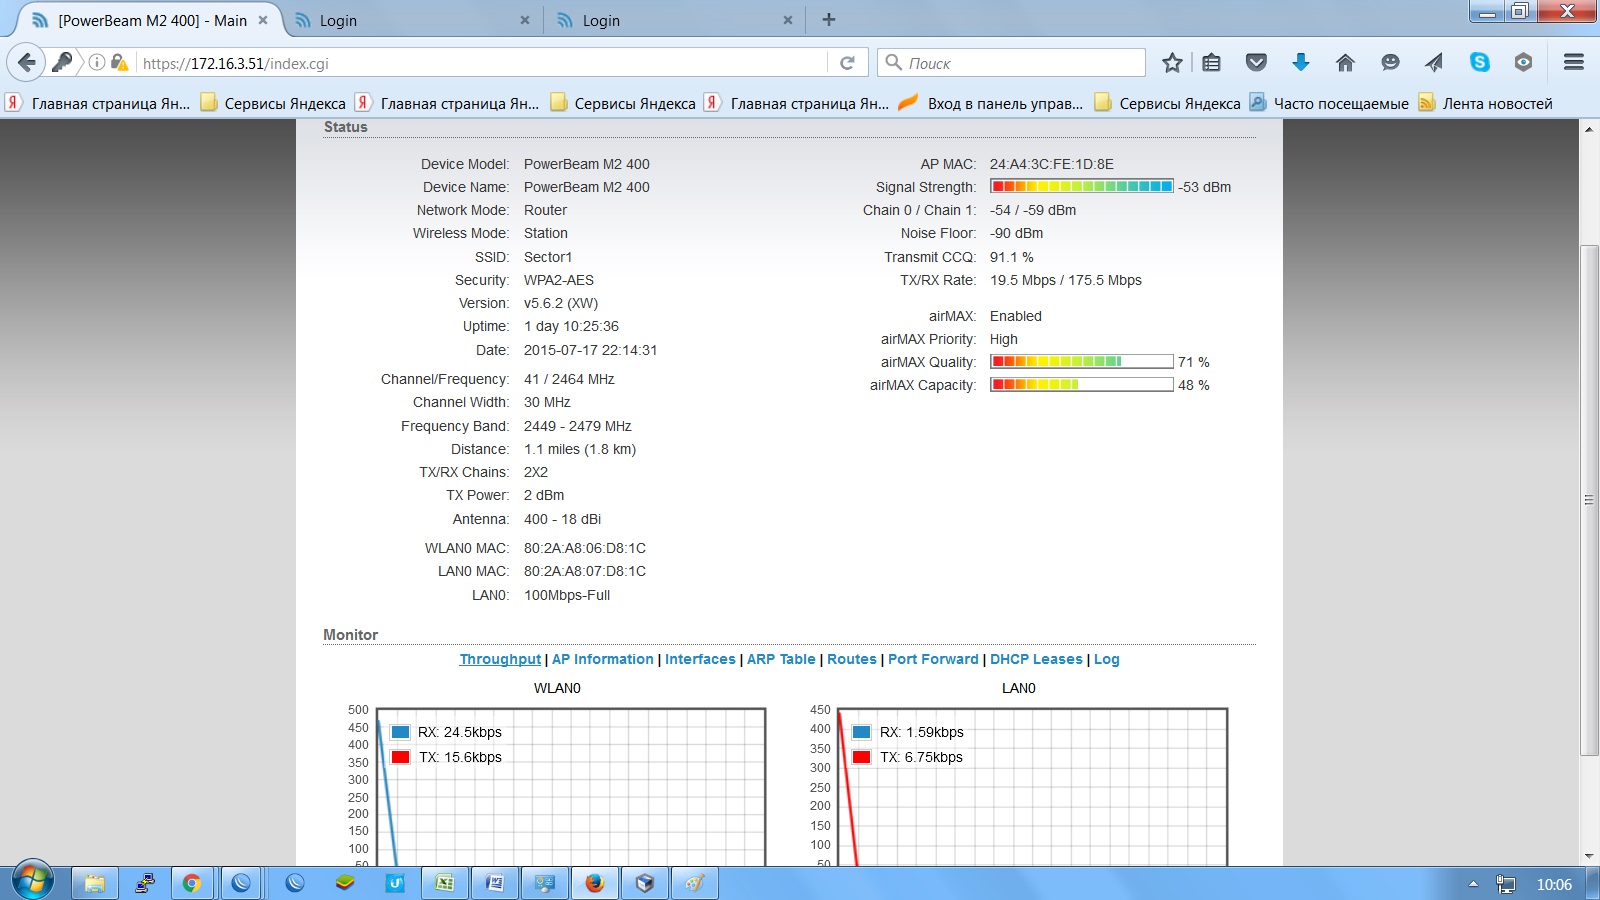This screenshot has height=900, width=1600.
Task: Open the Downloads arrow in toolbar
Action: coord(1300,63)
